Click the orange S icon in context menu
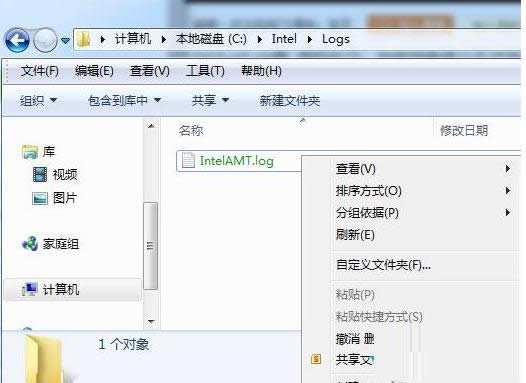Screen dimensions: 526x383 point(316,359)
